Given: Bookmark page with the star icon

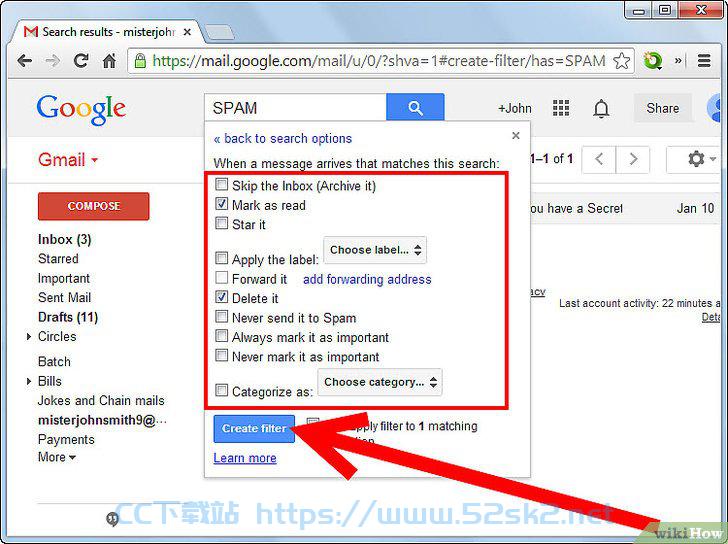Looking at the screenshot, I should click(x=622, y=61).
